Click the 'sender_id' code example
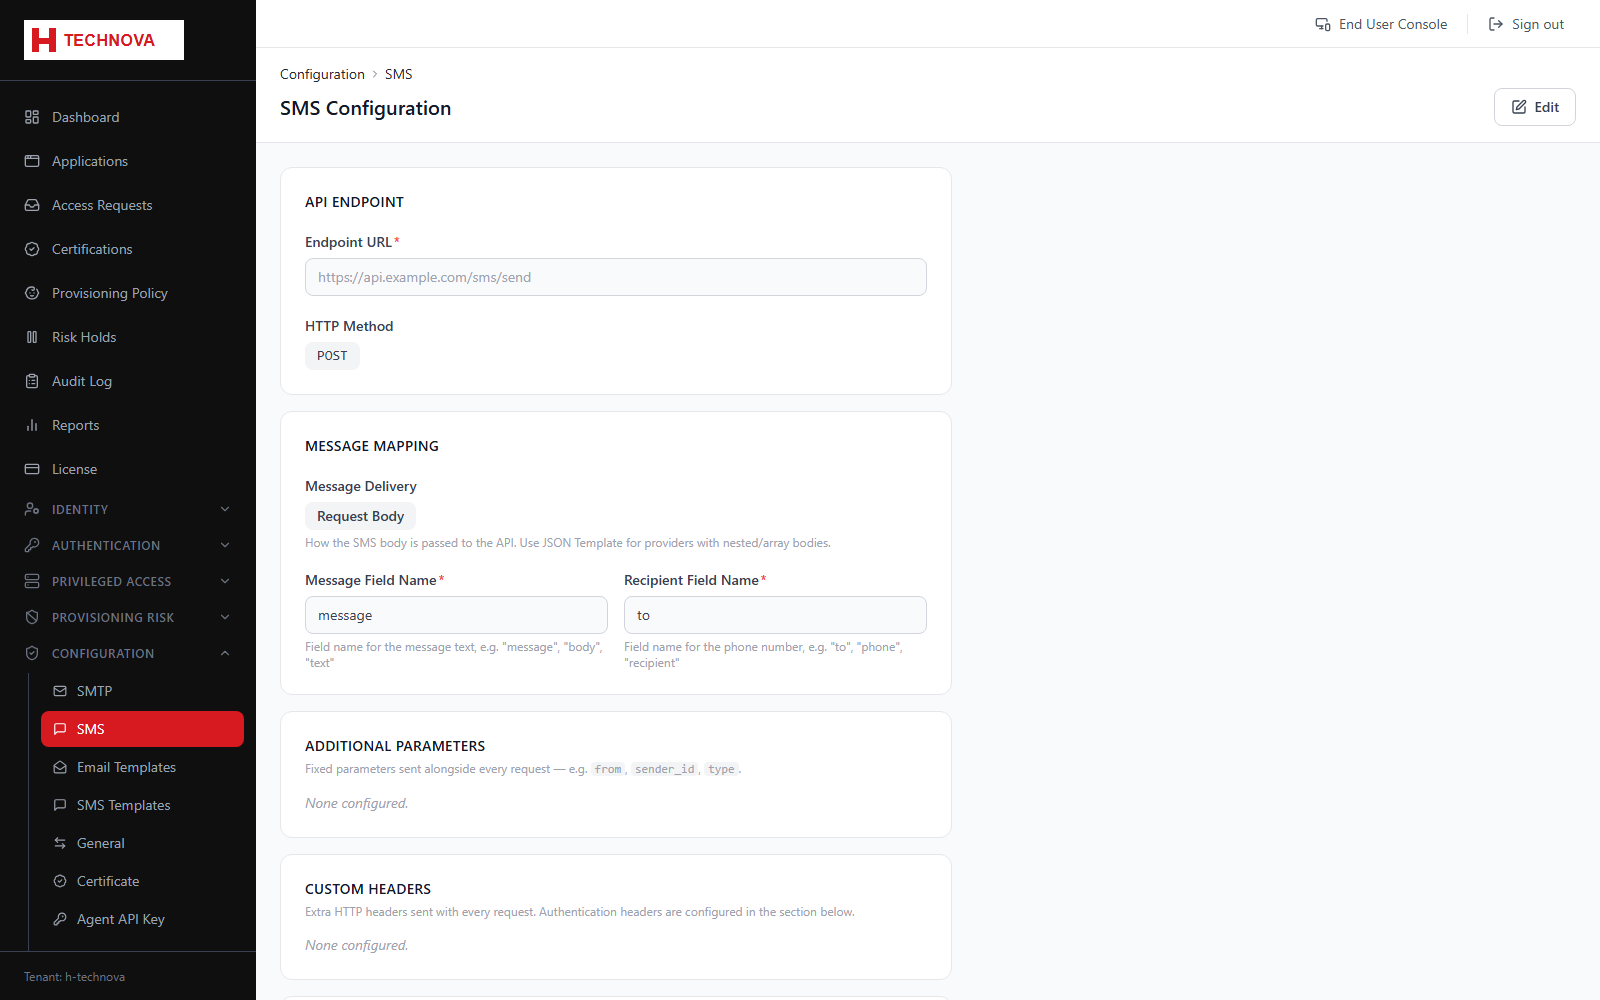The height and width of the screenshot is (1000, 1600). point(665,769)
